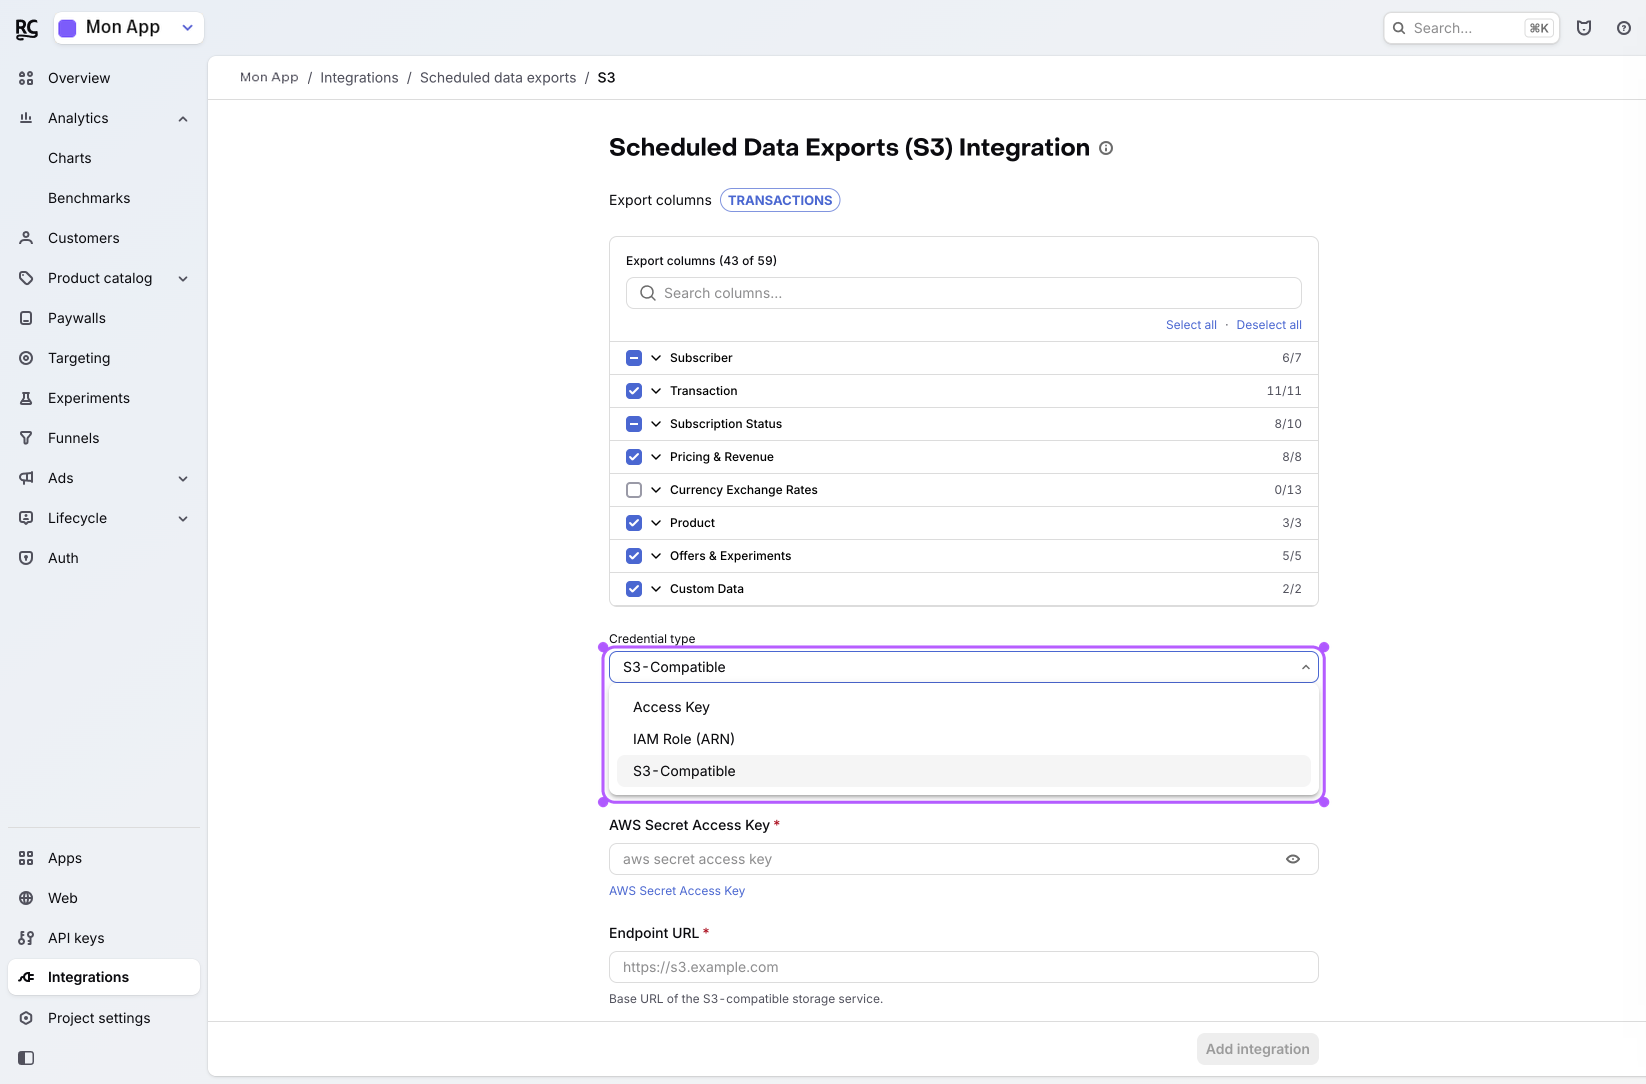Click the Web globe icon
This screenshot has width=1646, height=1084.
[x=26, y=898]
